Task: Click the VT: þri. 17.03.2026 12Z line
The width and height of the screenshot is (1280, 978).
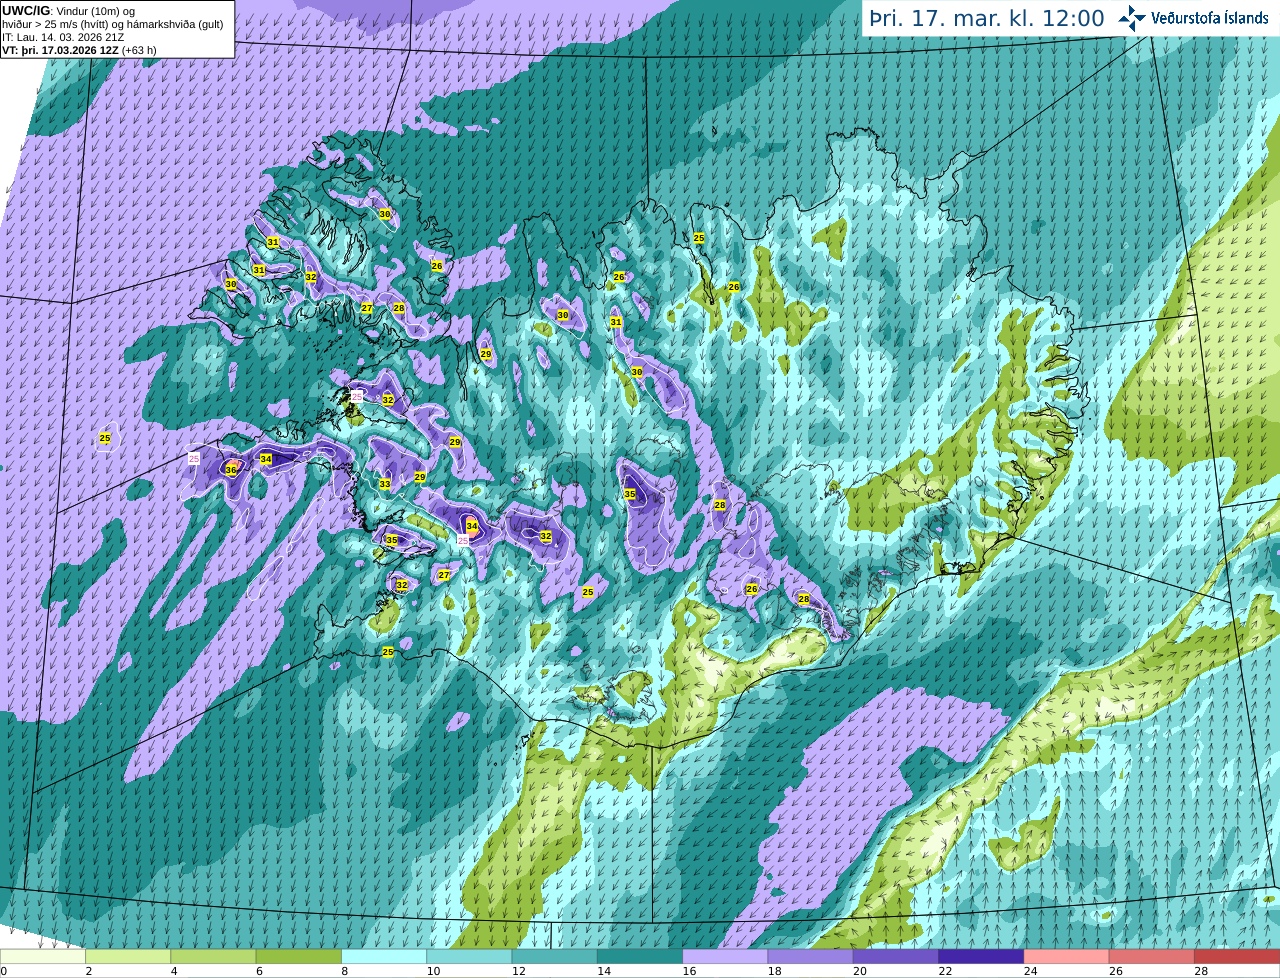Action: [x=79, y=50]
